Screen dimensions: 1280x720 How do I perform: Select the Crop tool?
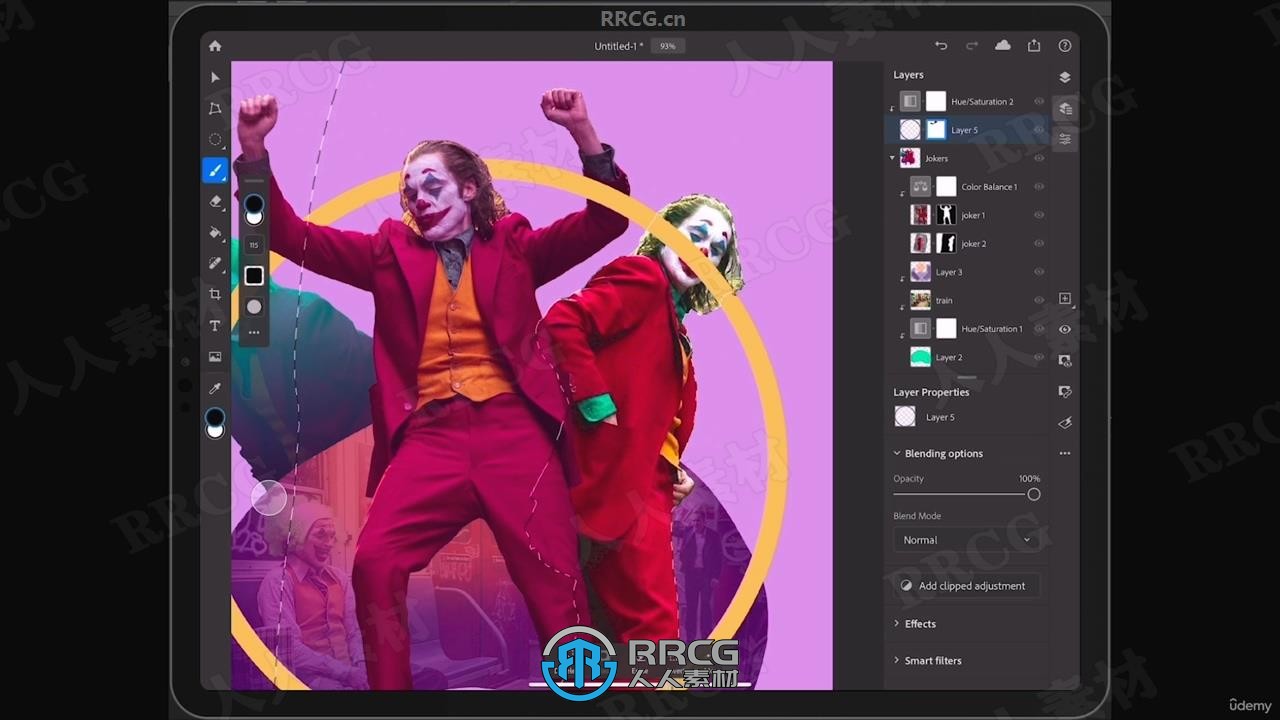pyautogui.click(x=215, y=294)
